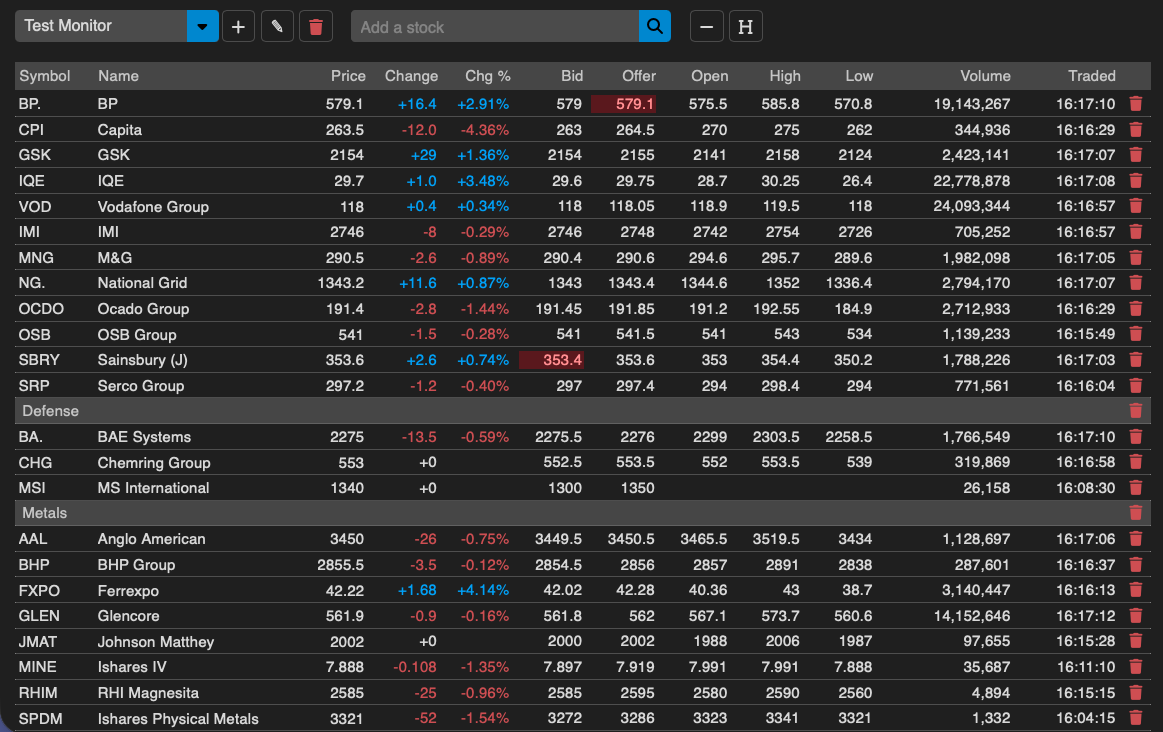Remove the Metals section header
Screen dimensions: 1163x732
click(1135, 513)
